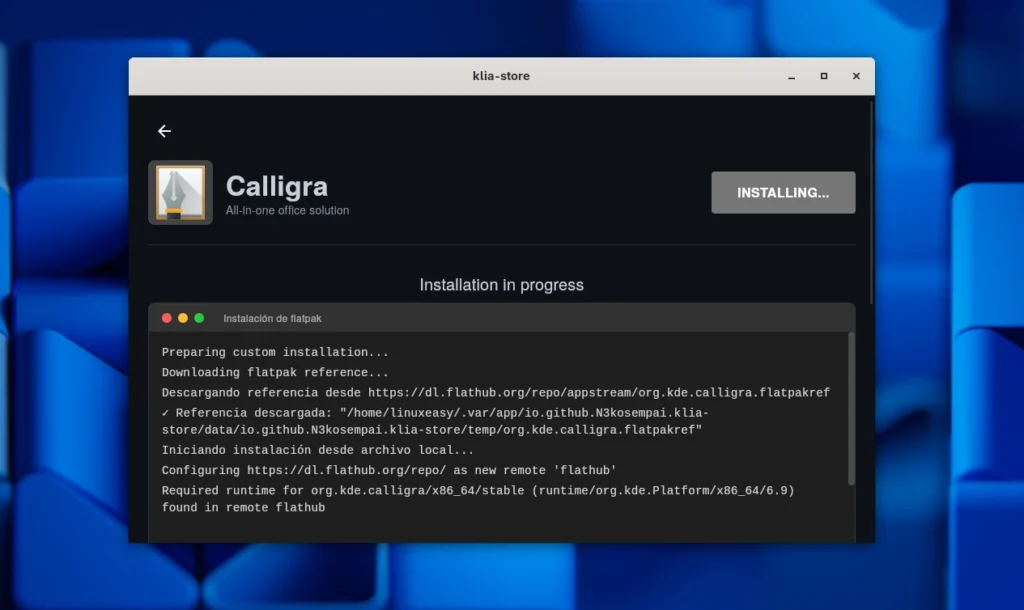This screenshot has height=610, width=1024.
Task: Click the 'Instalación de flatpak' terminal title
Action: pyautogui.click(x=272, y=319)
